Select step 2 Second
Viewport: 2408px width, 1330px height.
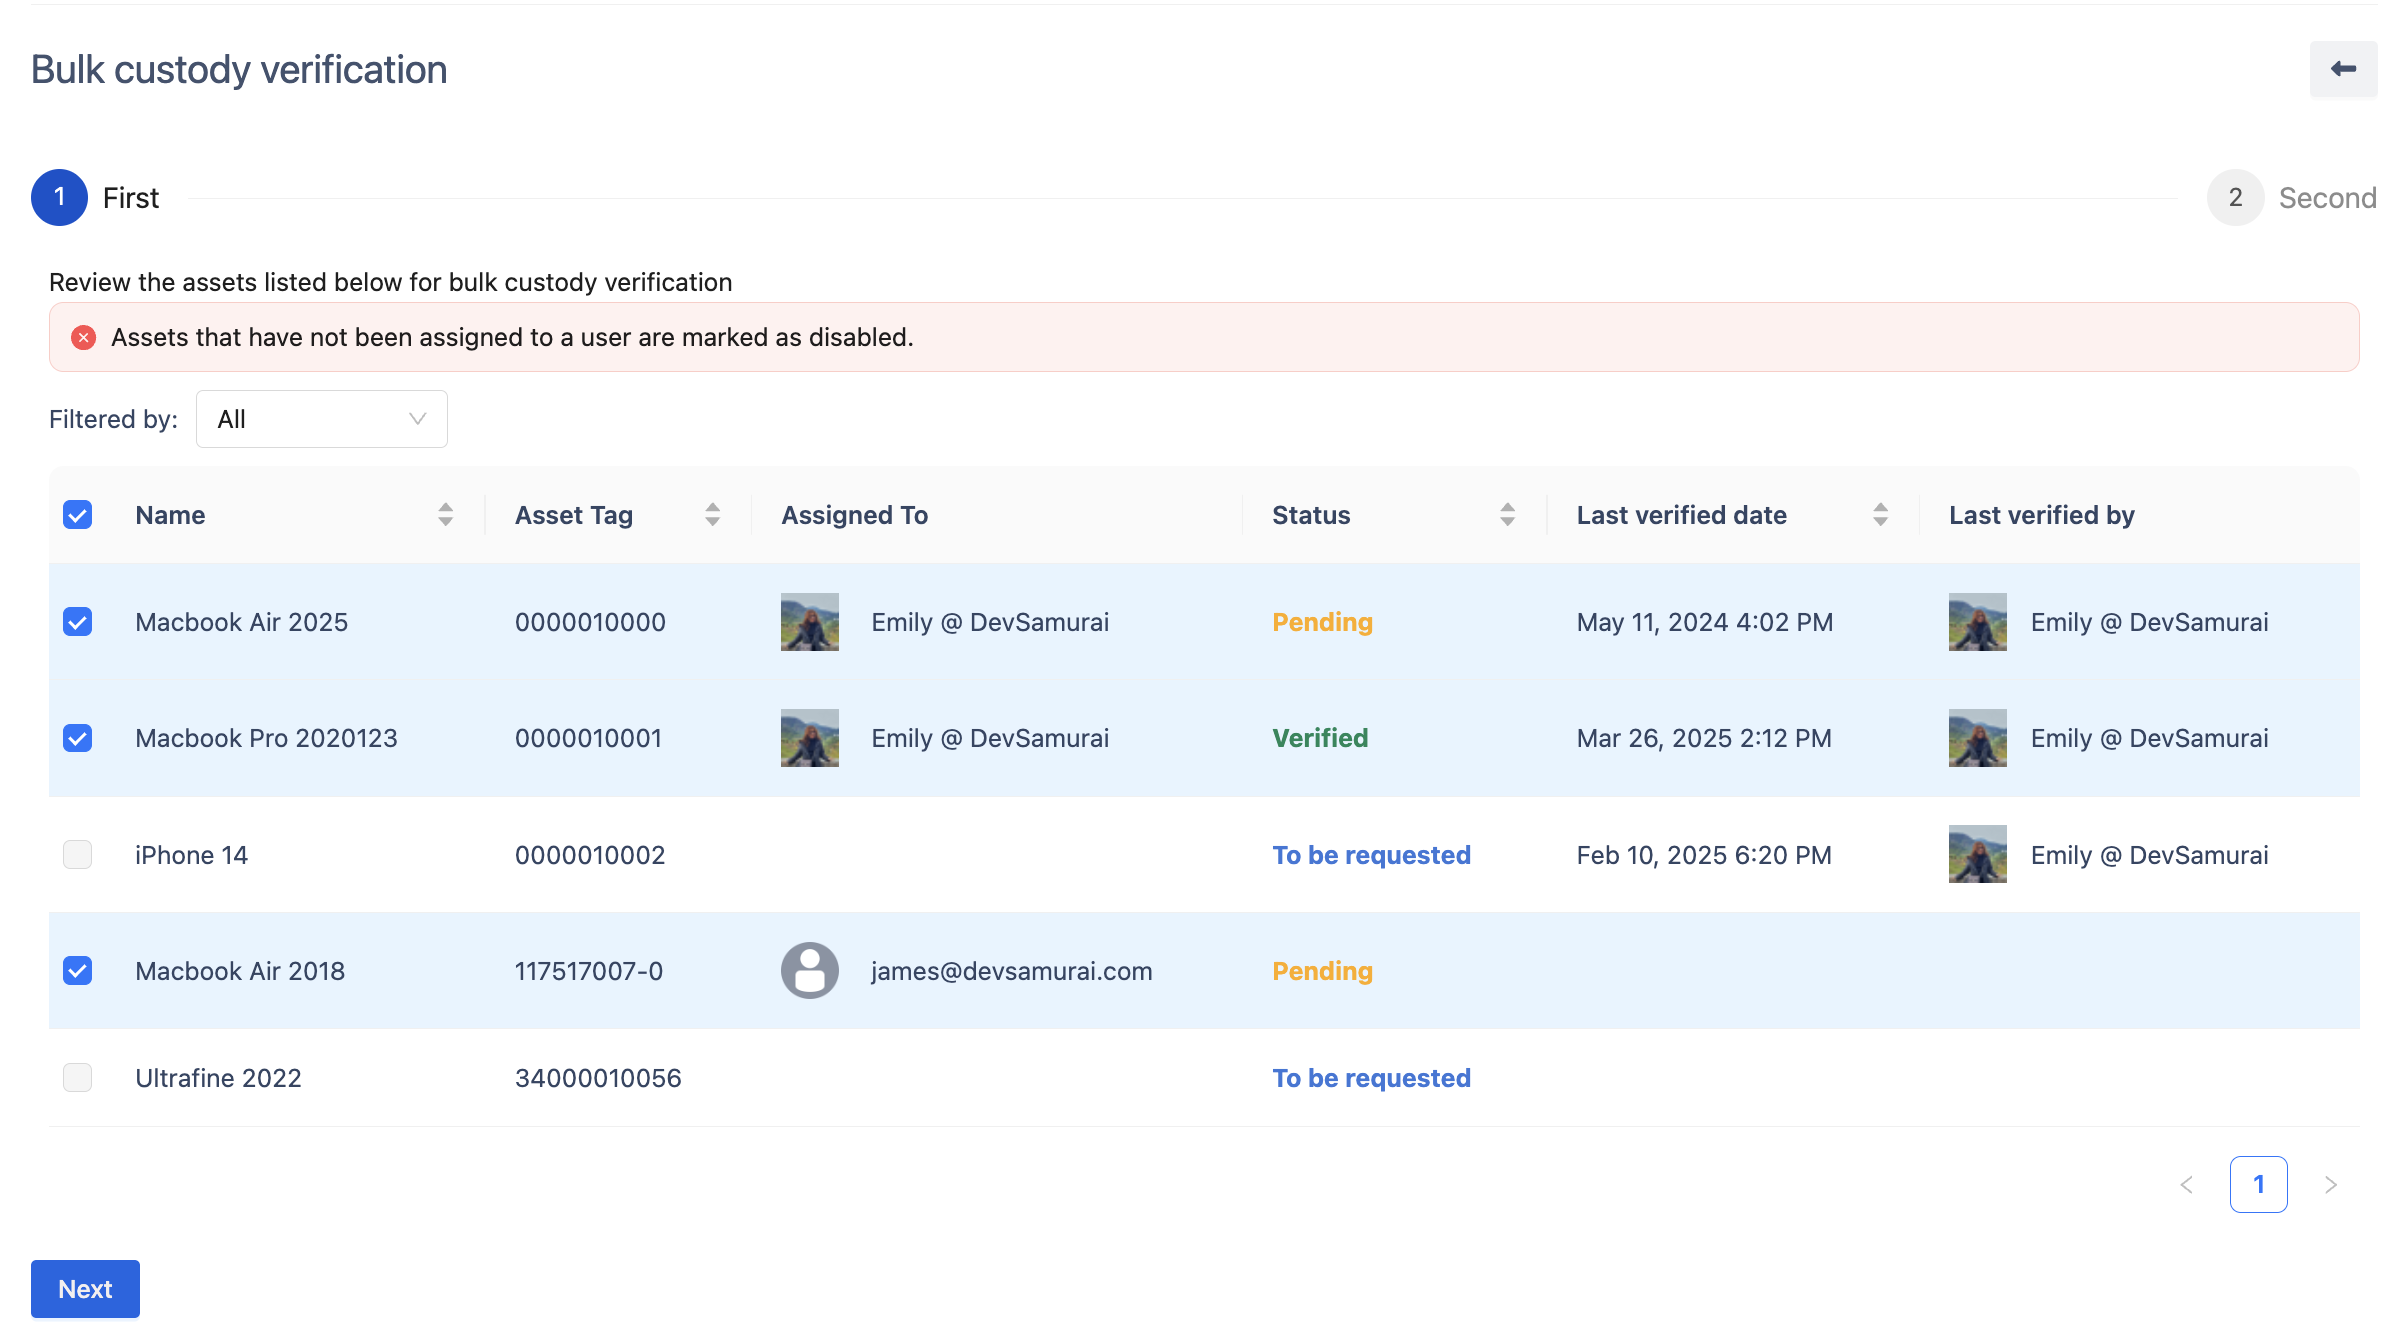click(x=2235, y=198)
